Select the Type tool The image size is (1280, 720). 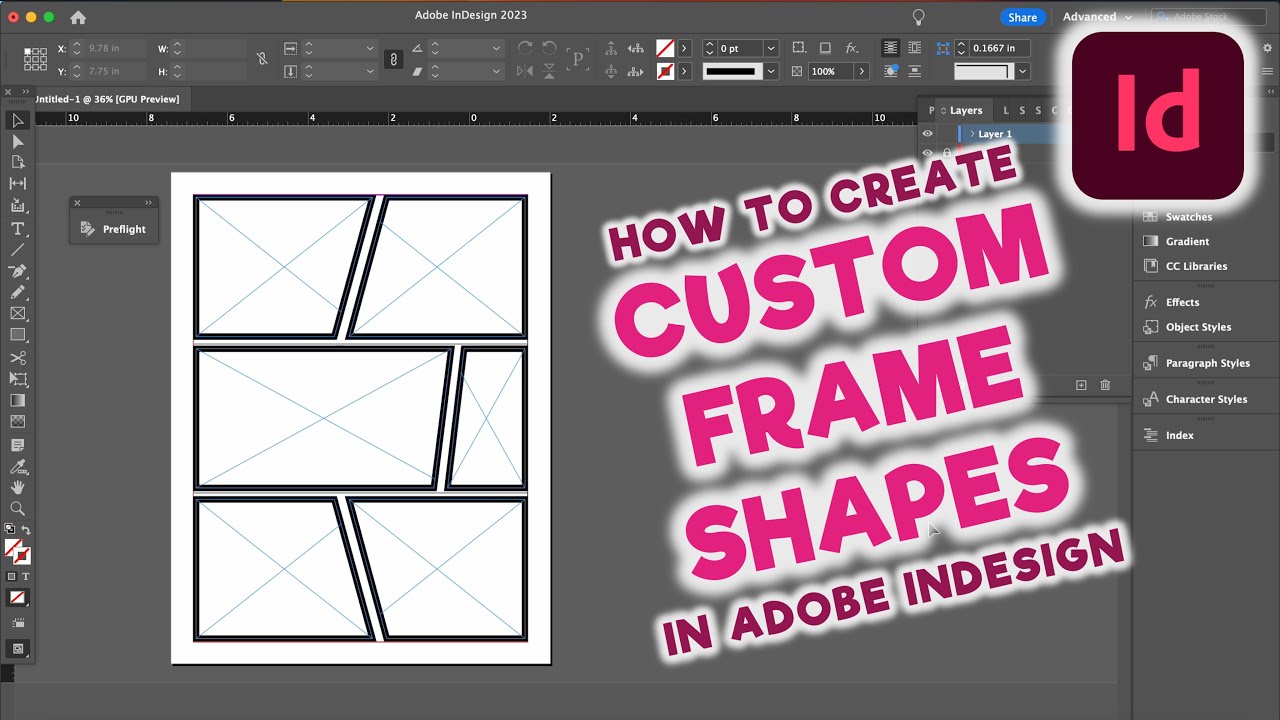coord(18,229)
